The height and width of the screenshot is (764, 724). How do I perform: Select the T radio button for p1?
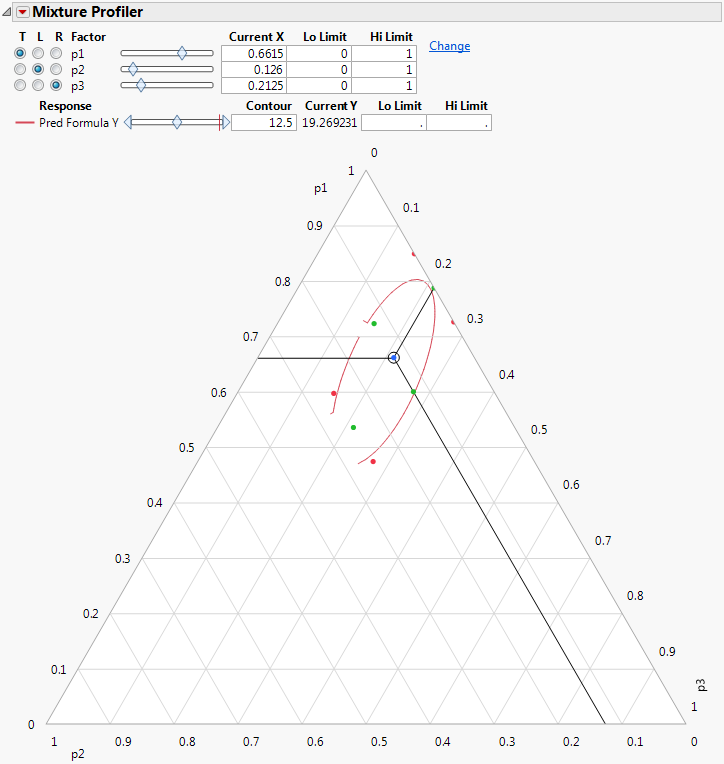click(x=20, y=53)
